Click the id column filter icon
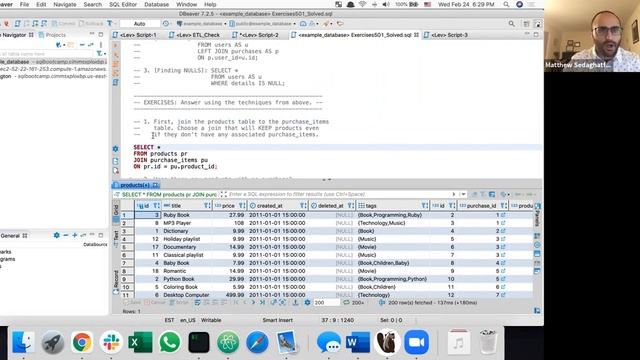 point(157,206)
